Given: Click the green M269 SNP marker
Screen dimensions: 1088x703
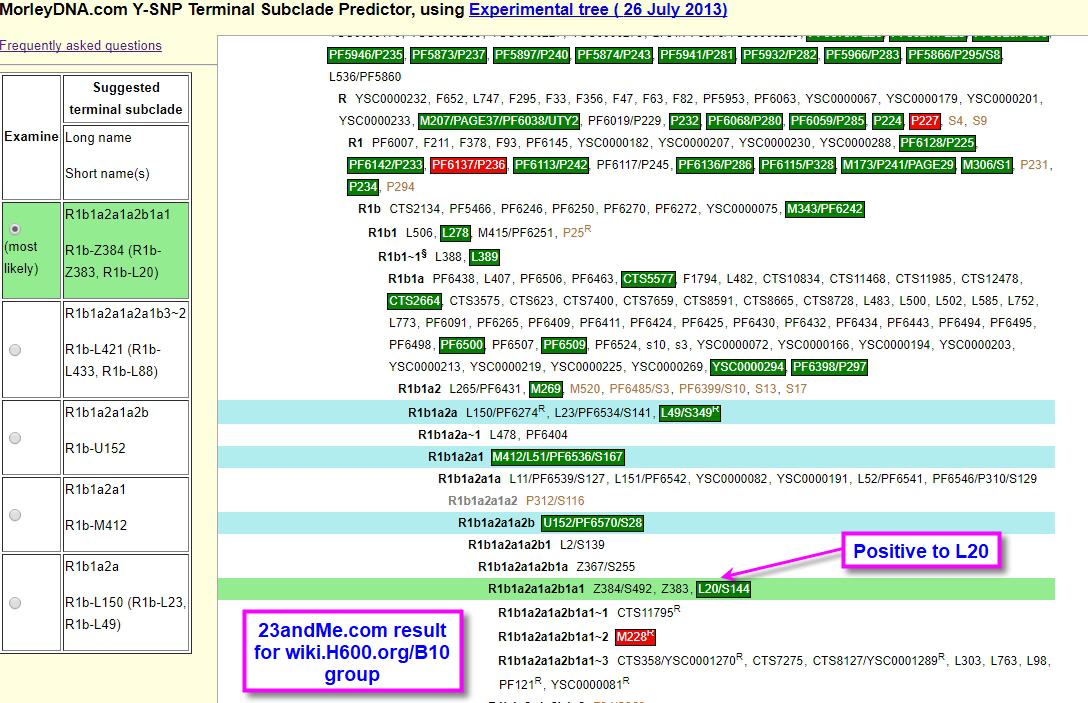Looking at the screenshot, I should click(546, 389).
